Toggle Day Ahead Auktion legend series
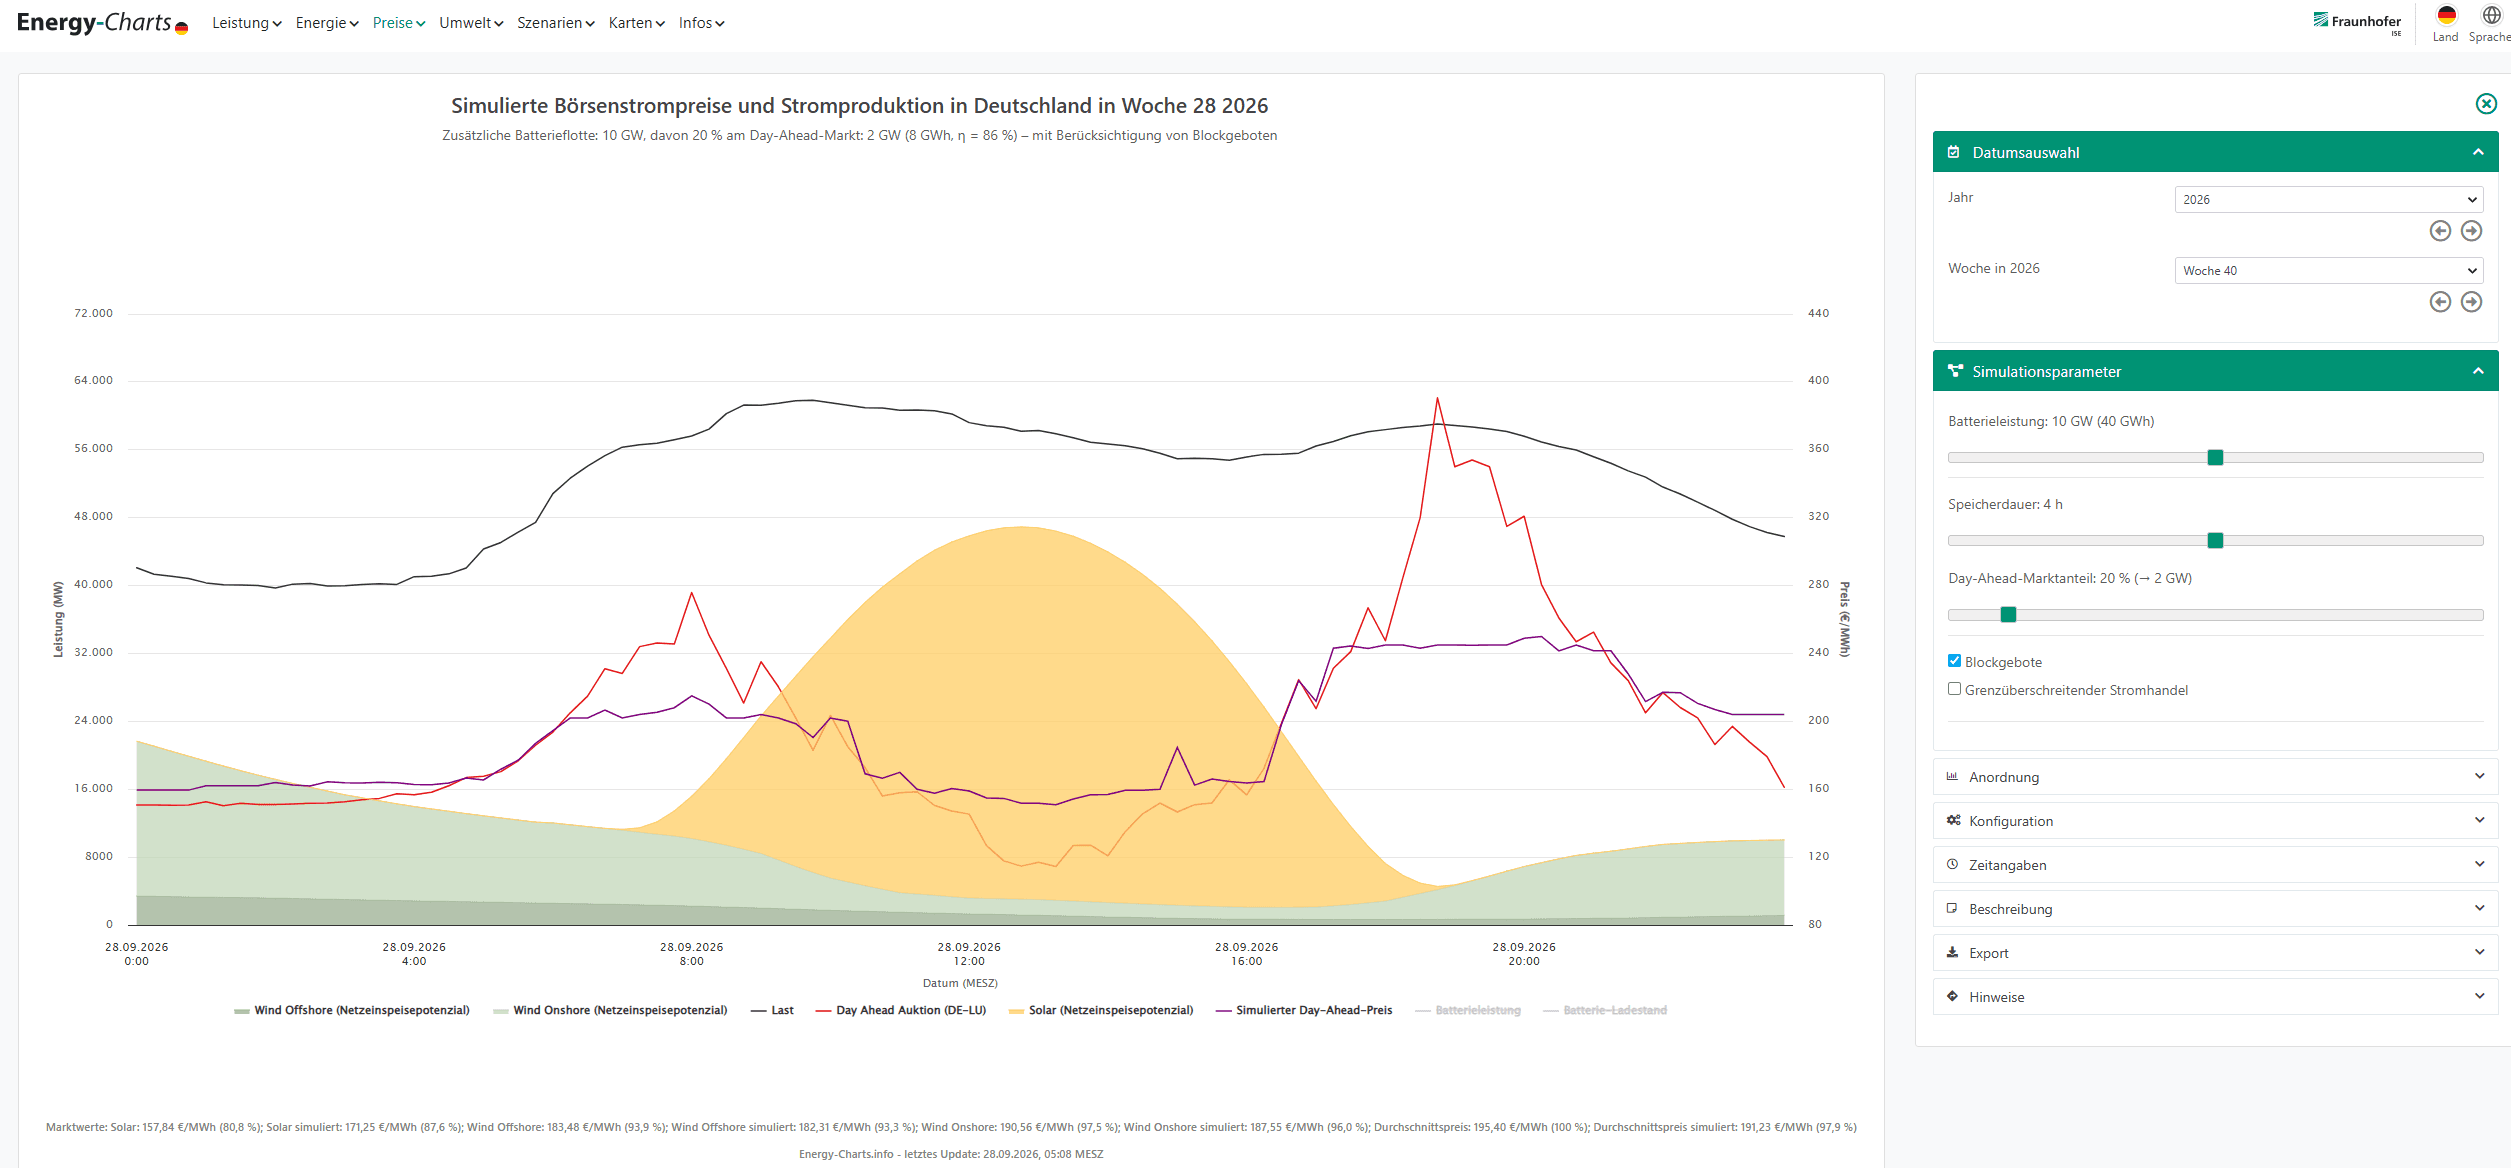 901,1010
